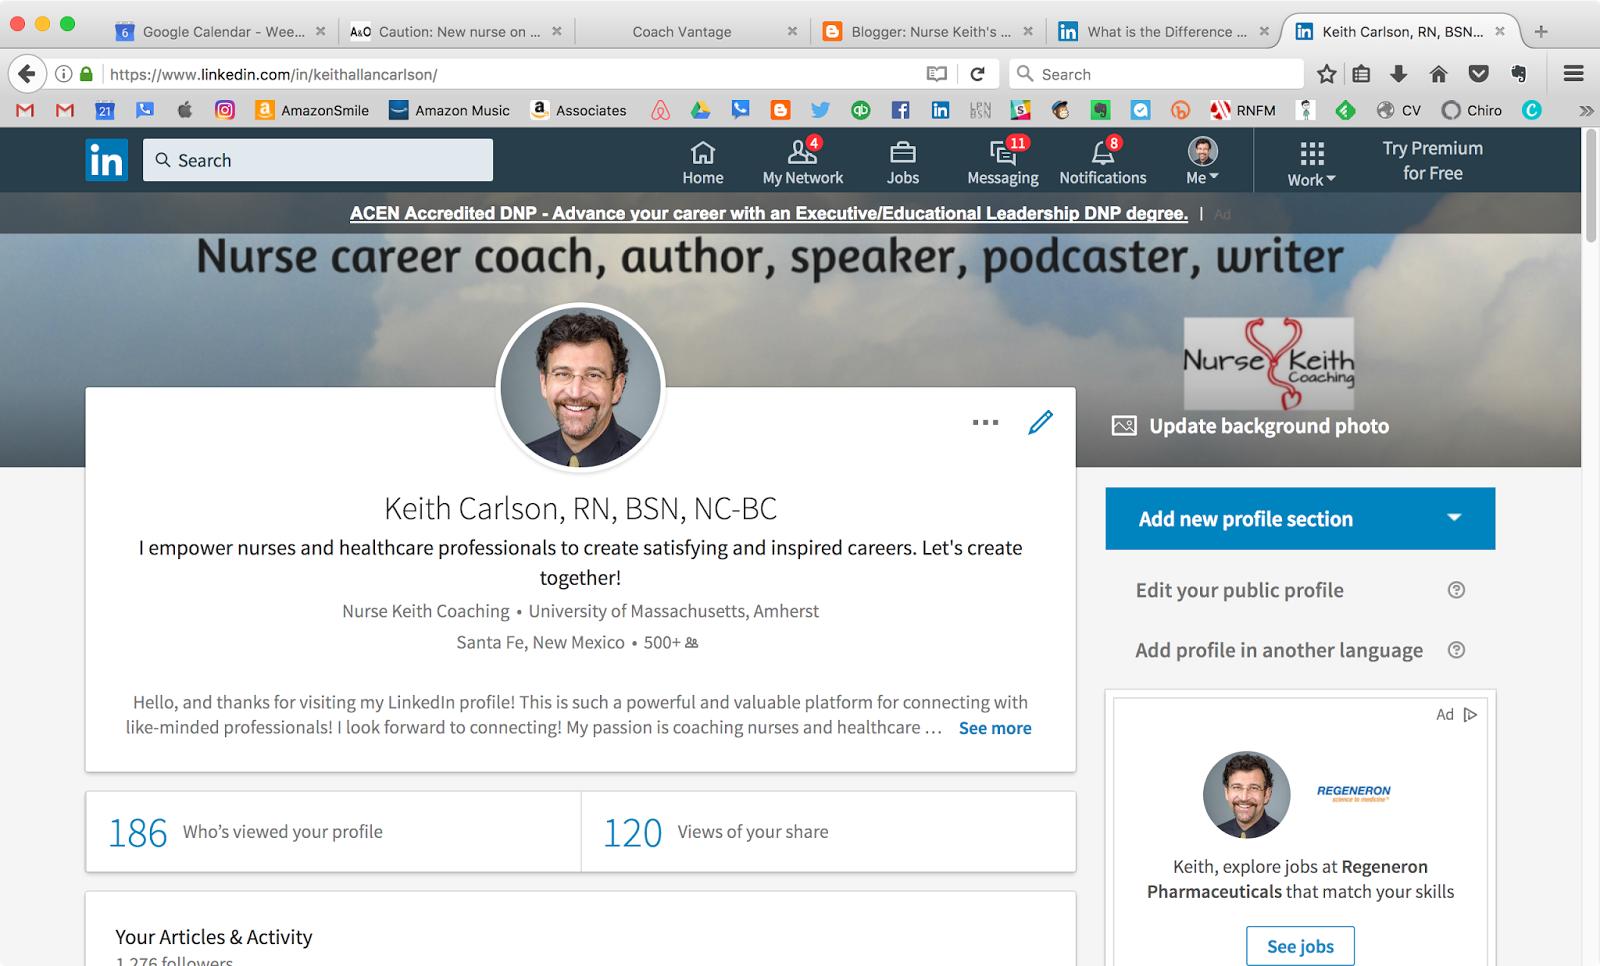
Task: Click the help question mark beside Edit your public profile
Action: coord(1456,590)
